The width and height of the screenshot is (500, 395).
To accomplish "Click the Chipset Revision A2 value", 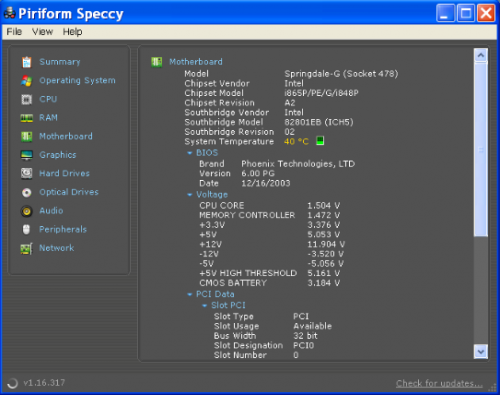I will coord(290,103).
